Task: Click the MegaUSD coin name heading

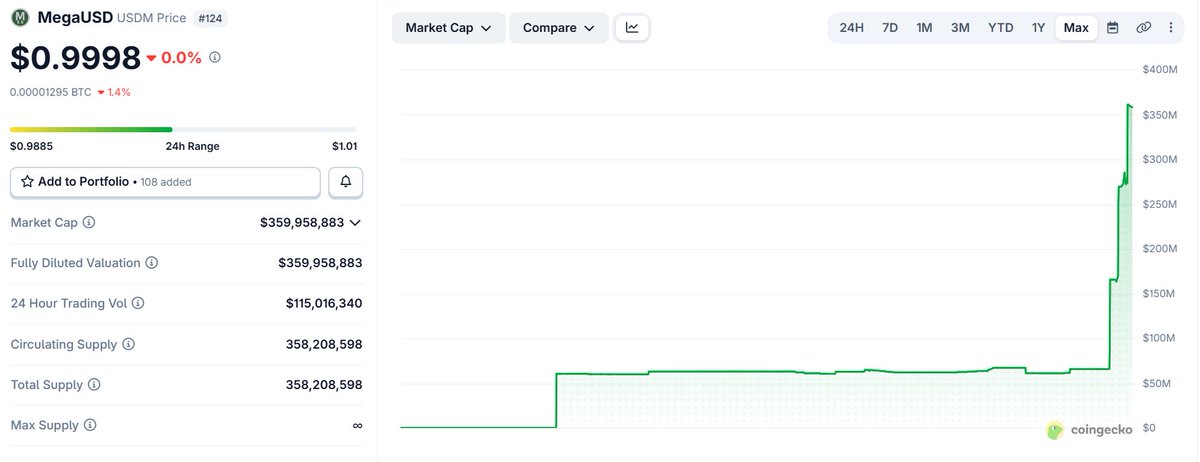Action: [x=73, y=17]
